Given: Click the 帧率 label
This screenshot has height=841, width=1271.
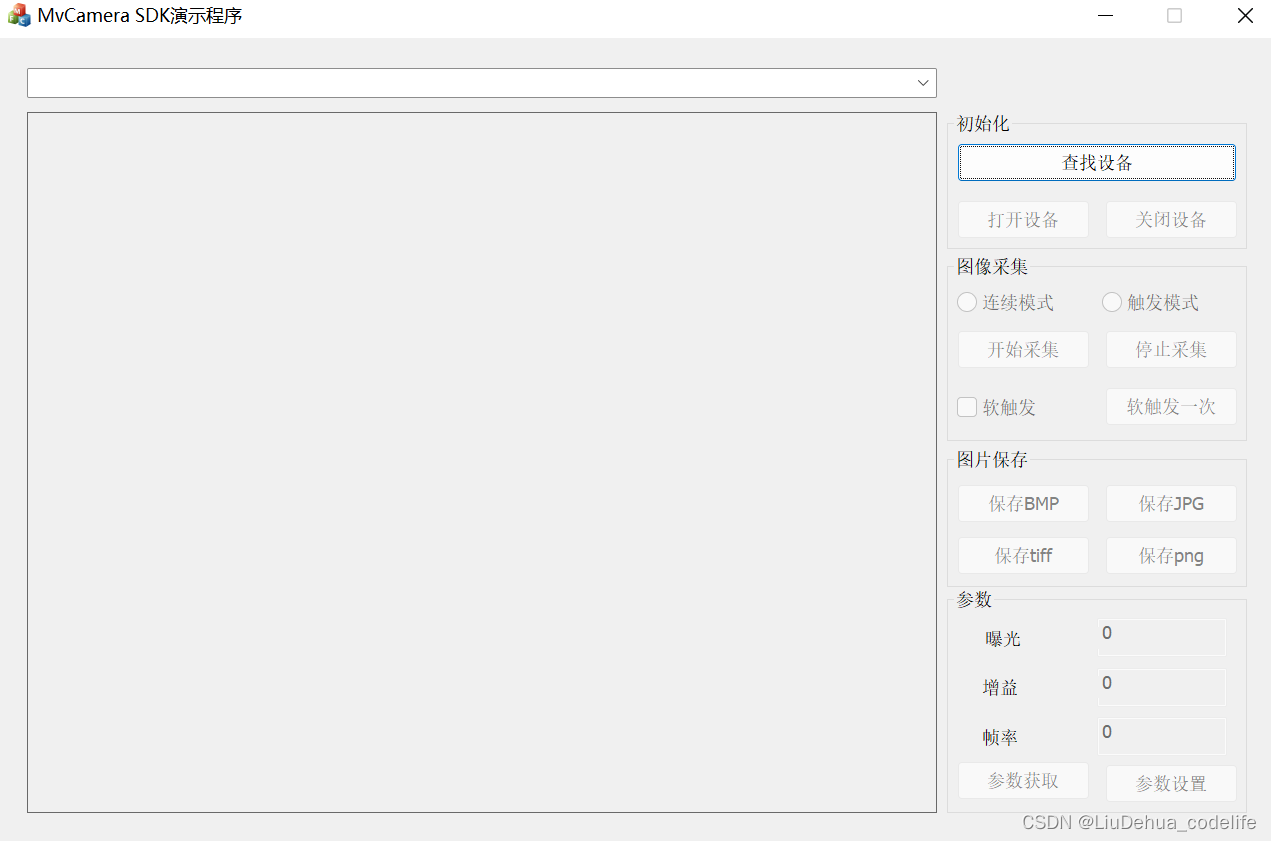Looking at the screenshot, I should pos(1000,738).
